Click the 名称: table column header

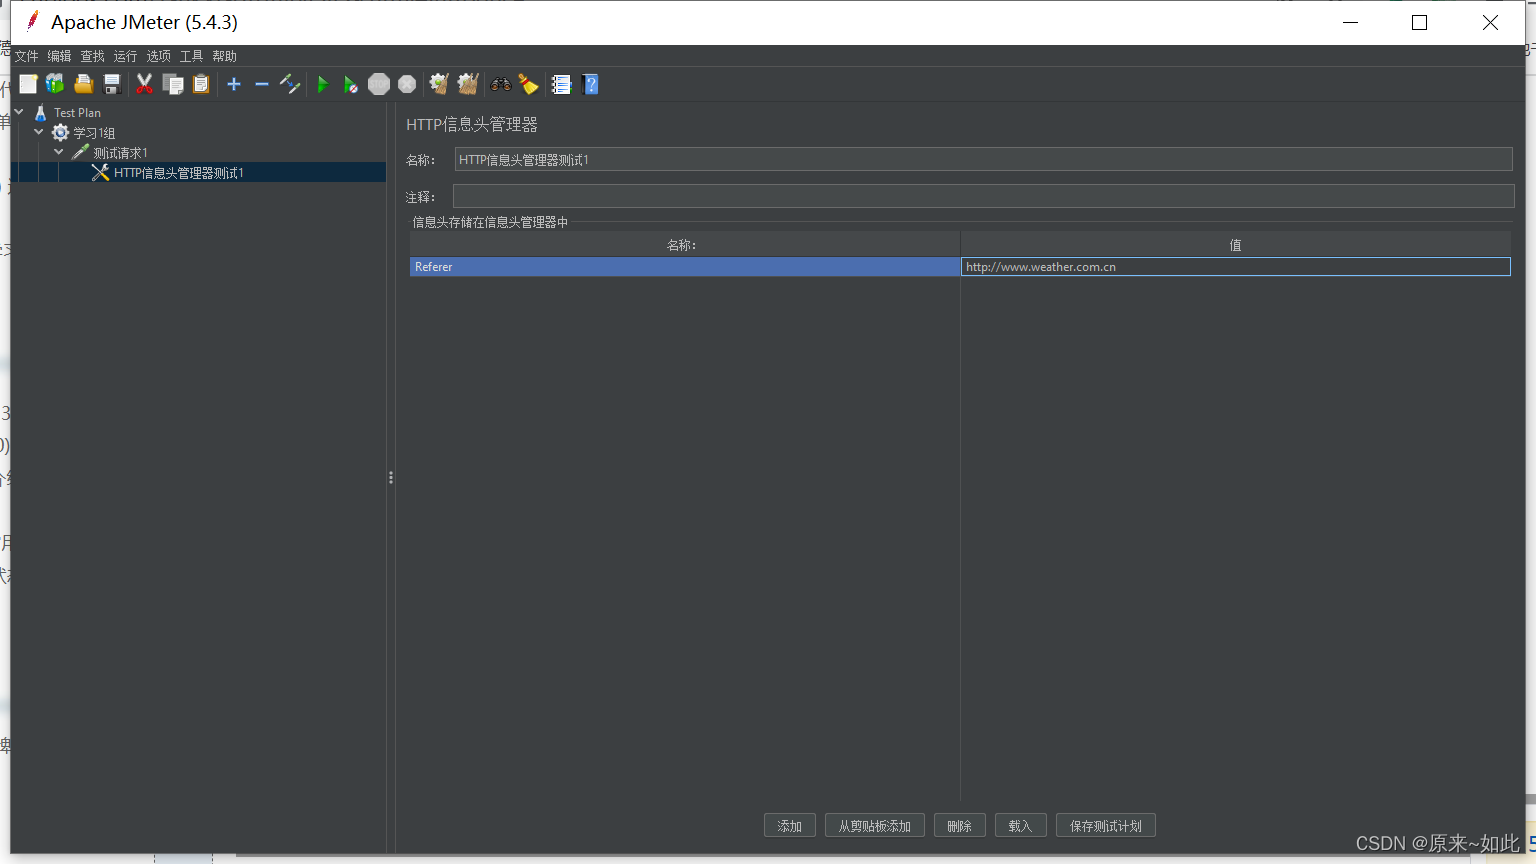point(685,245)
